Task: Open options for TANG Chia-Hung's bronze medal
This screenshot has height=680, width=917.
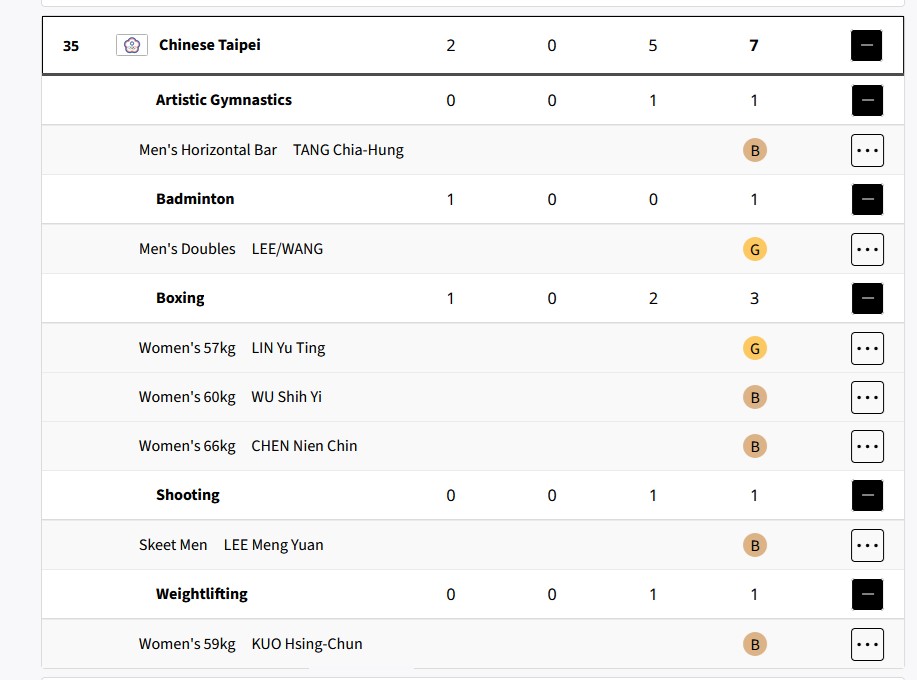Action: tap(866, 149)
